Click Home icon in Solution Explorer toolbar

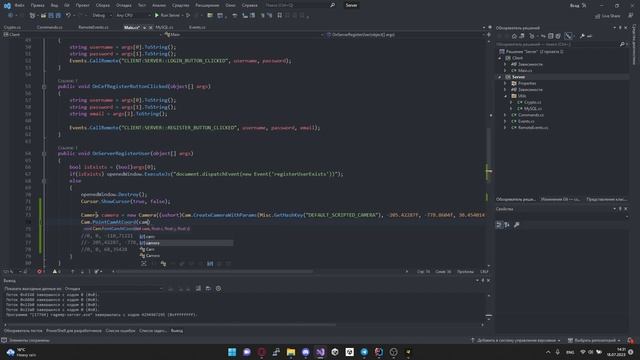pos(514,36)
